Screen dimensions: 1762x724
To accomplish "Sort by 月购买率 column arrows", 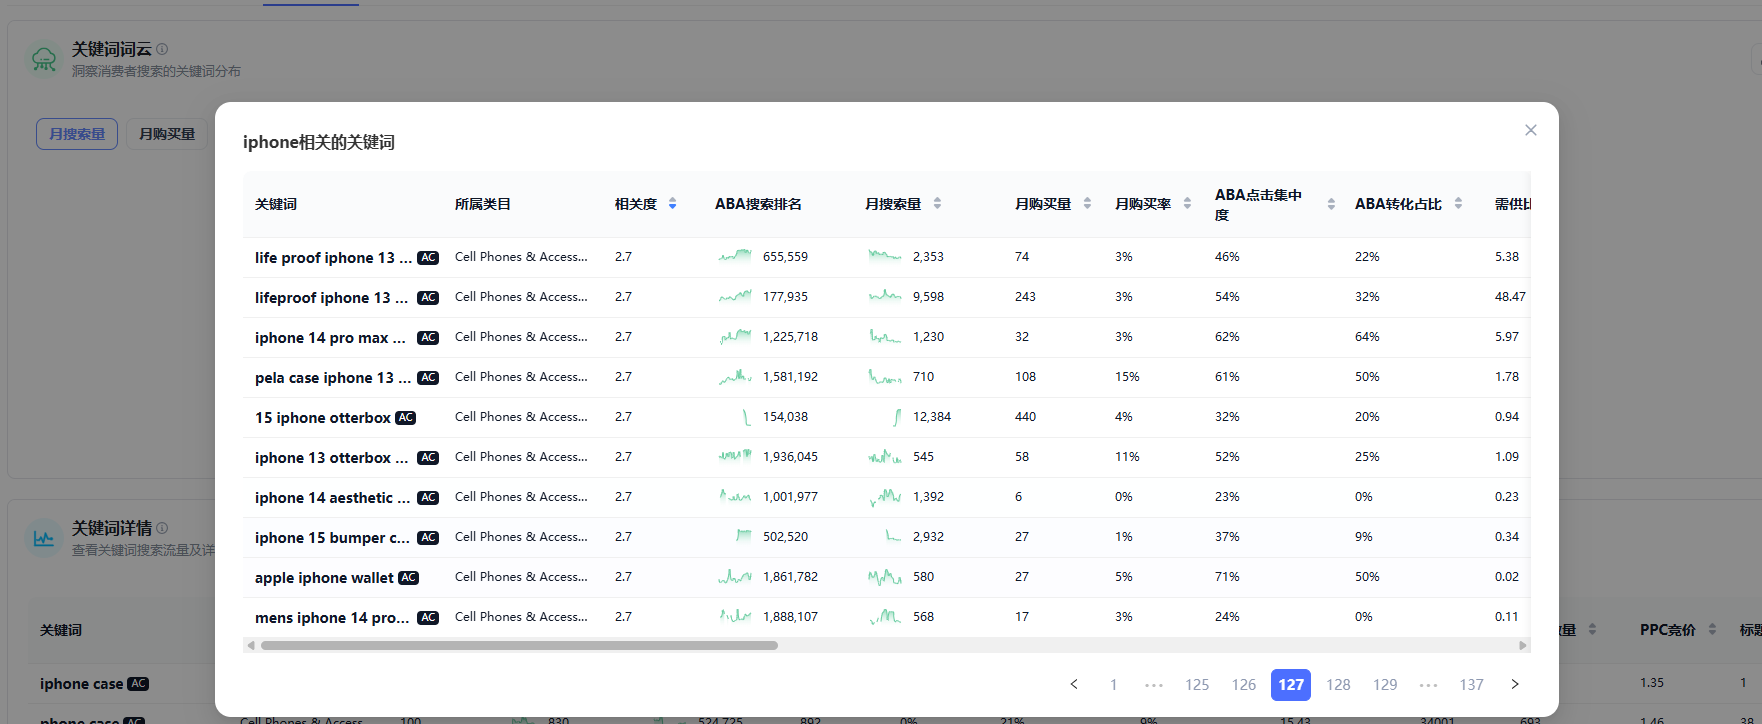I will point(1187,204).
